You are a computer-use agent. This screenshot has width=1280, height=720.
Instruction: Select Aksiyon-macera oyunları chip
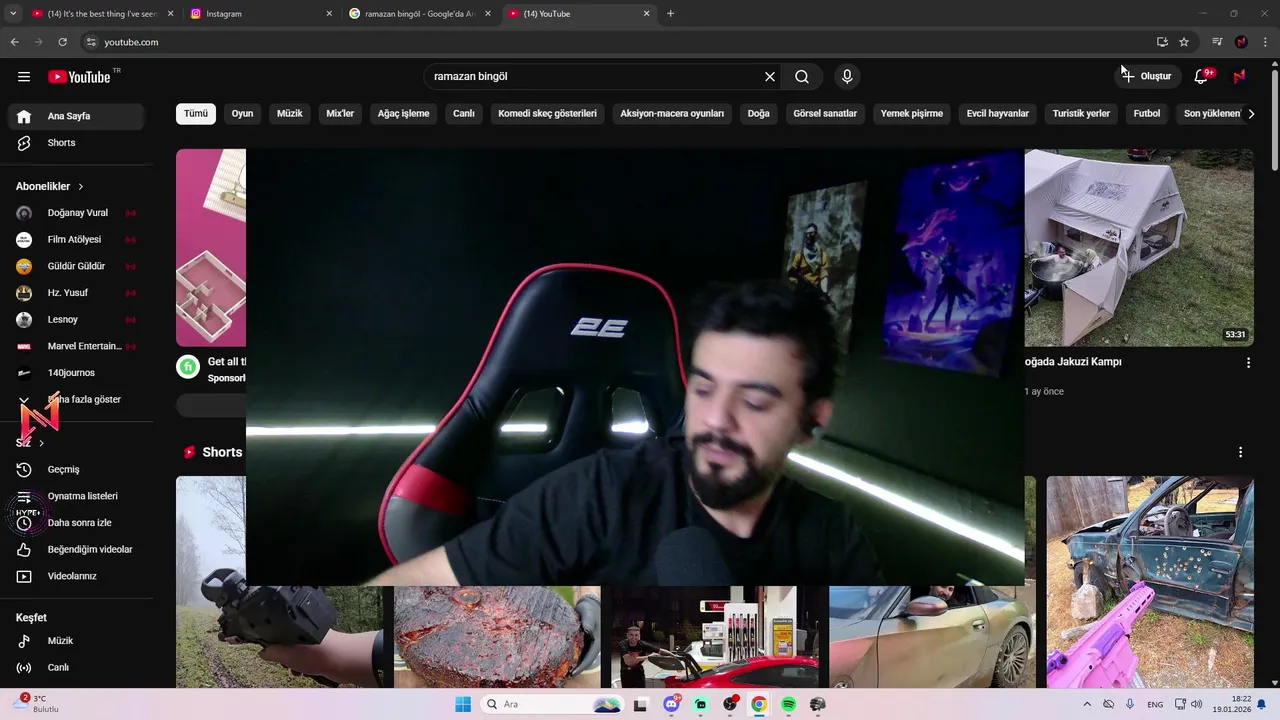(672, 114)
